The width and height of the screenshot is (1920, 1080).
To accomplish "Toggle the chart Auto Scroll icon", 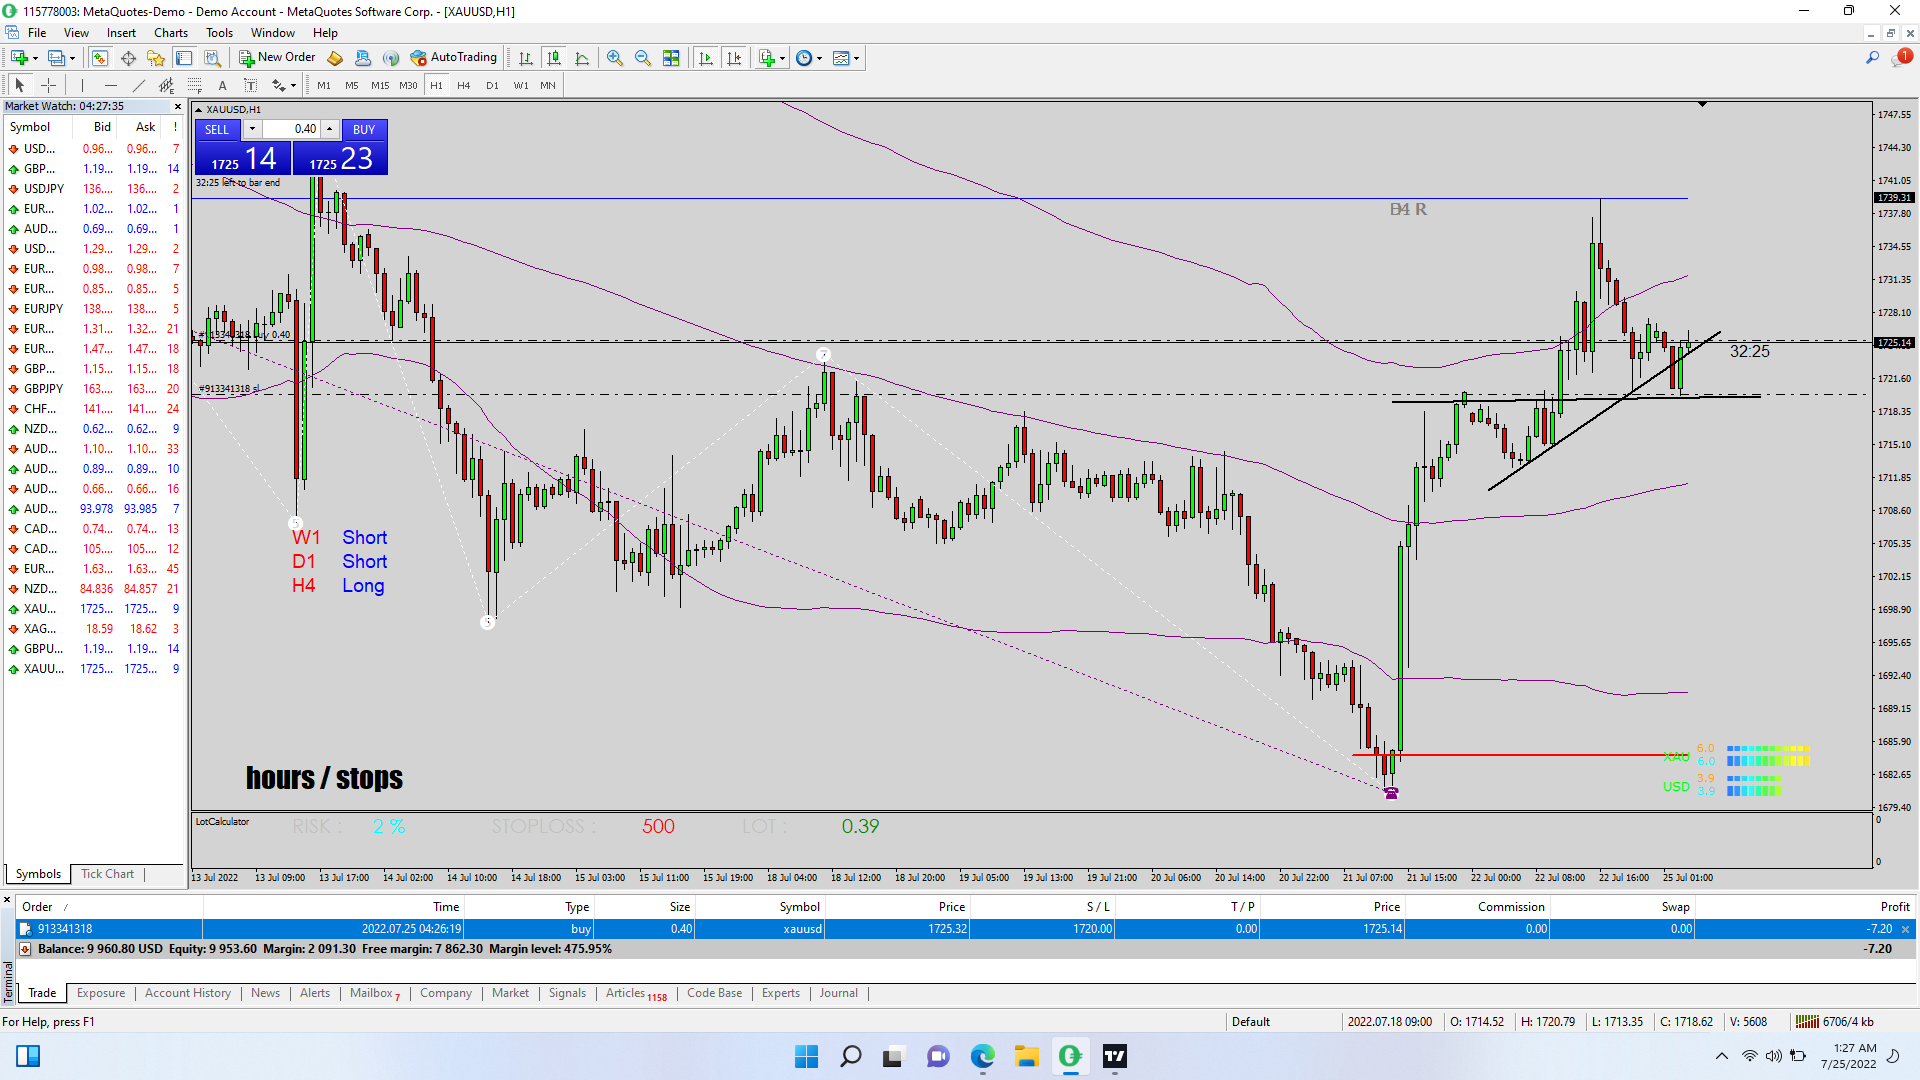I will coord(706,58).
